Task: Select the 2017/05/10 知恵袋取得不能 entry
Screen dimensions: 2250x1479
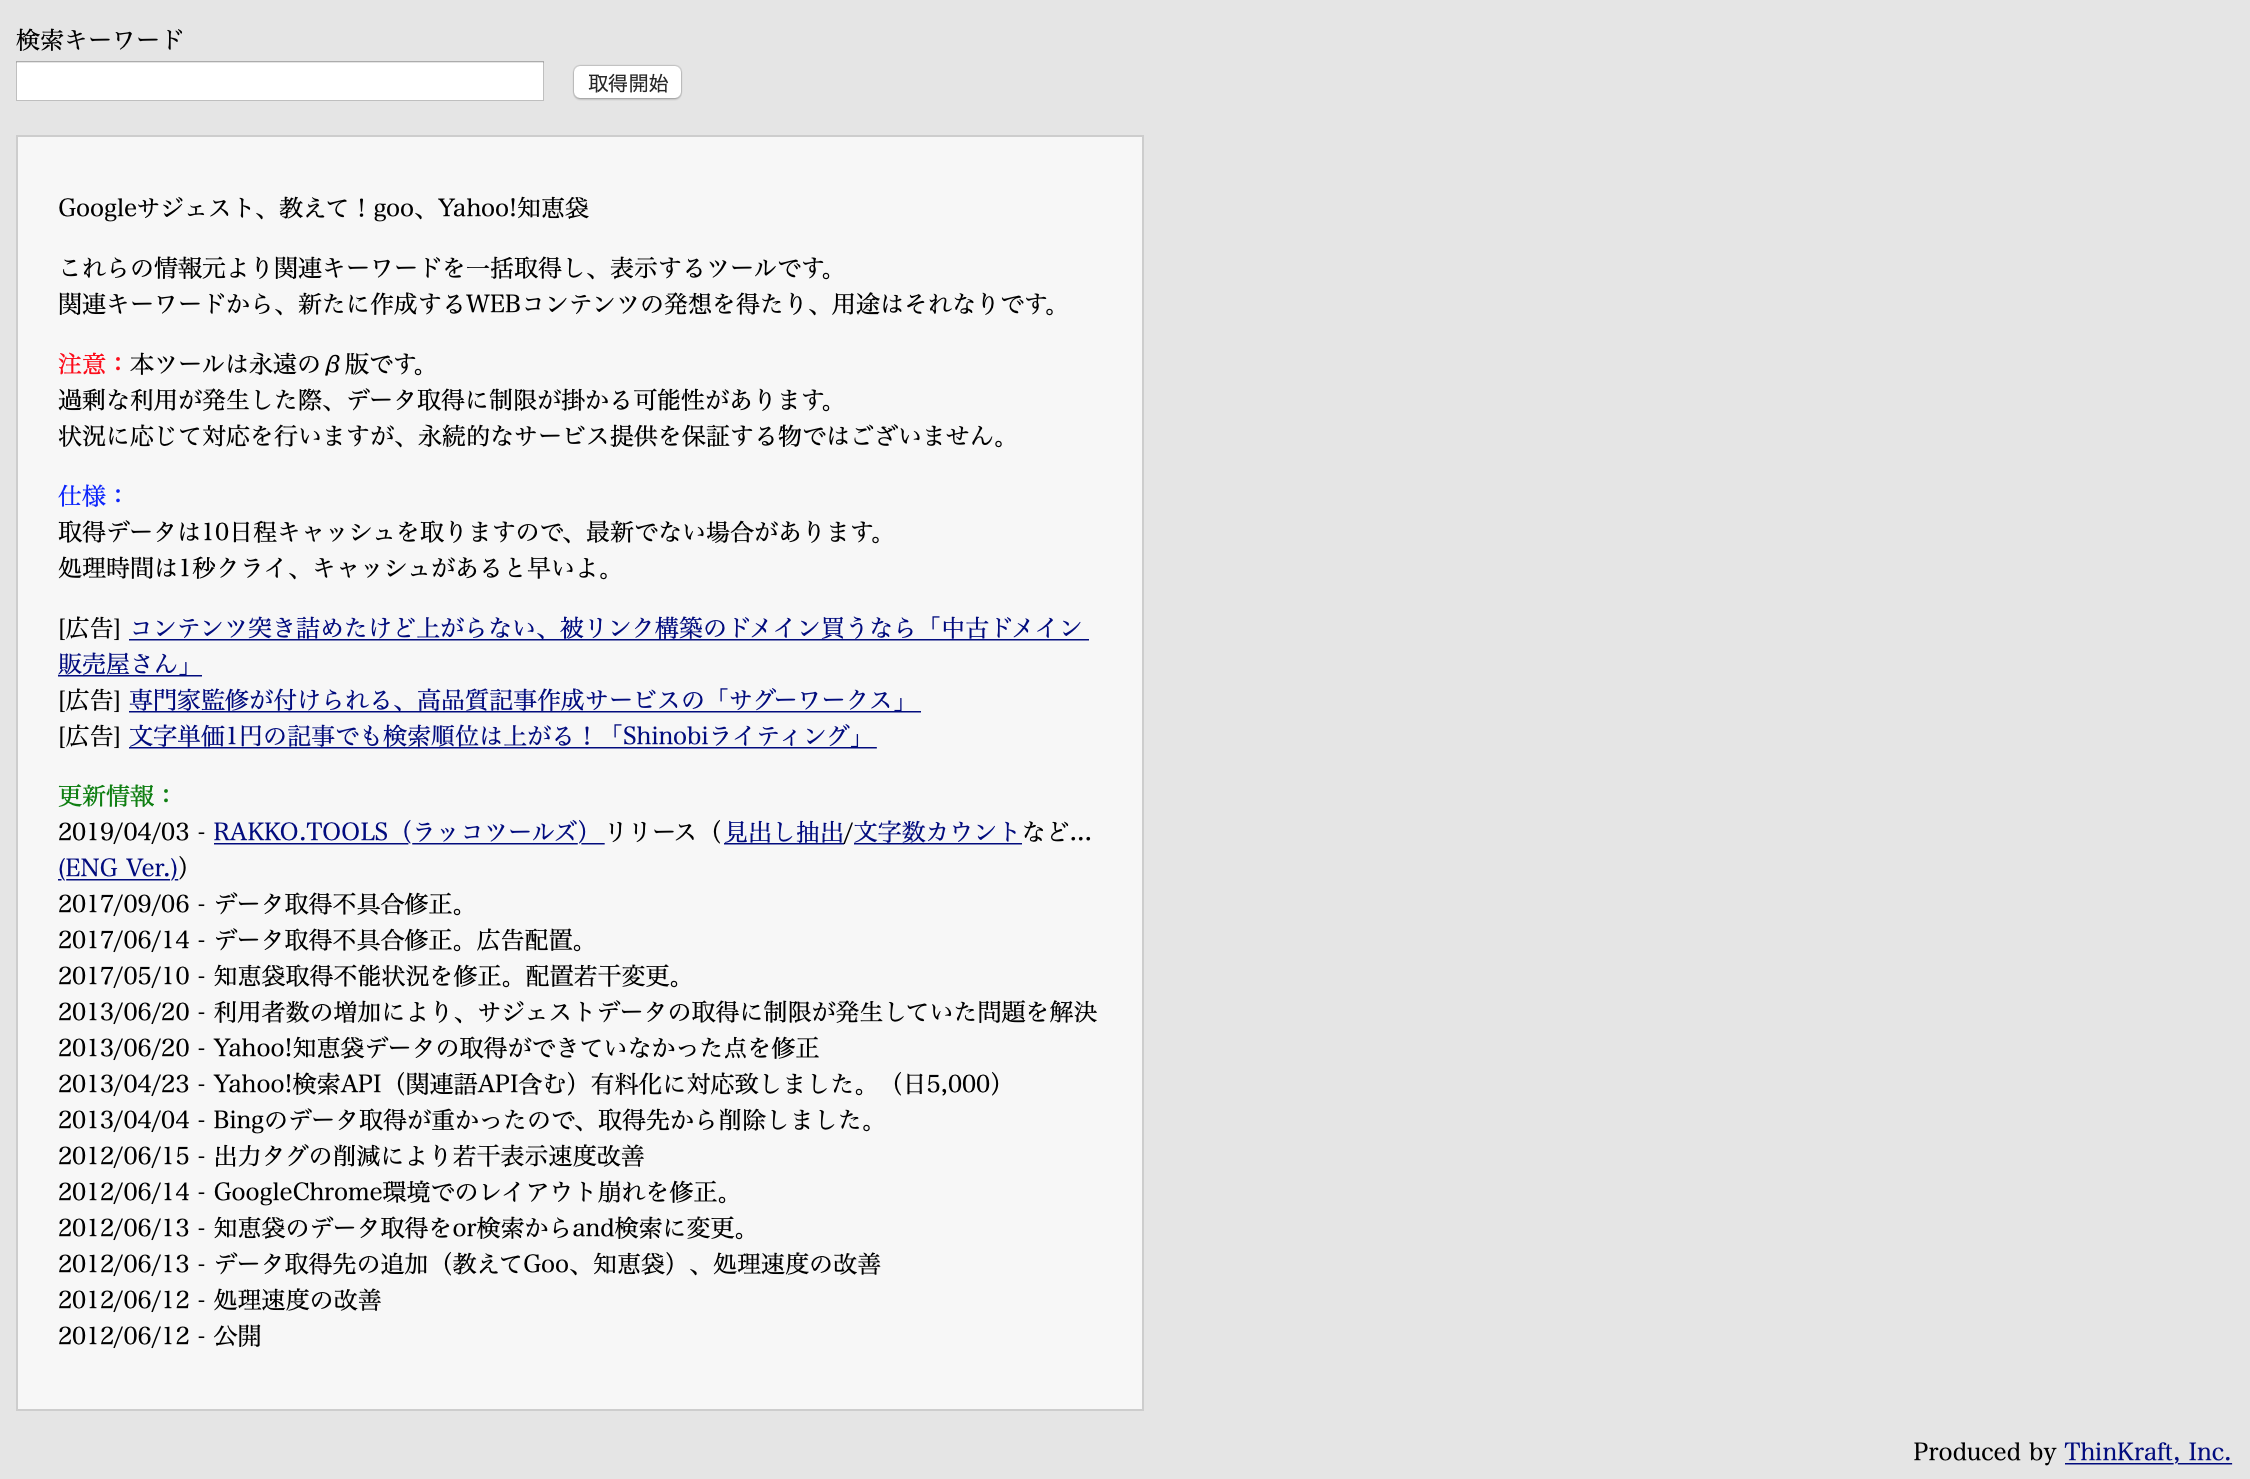Action: [372, 976]
